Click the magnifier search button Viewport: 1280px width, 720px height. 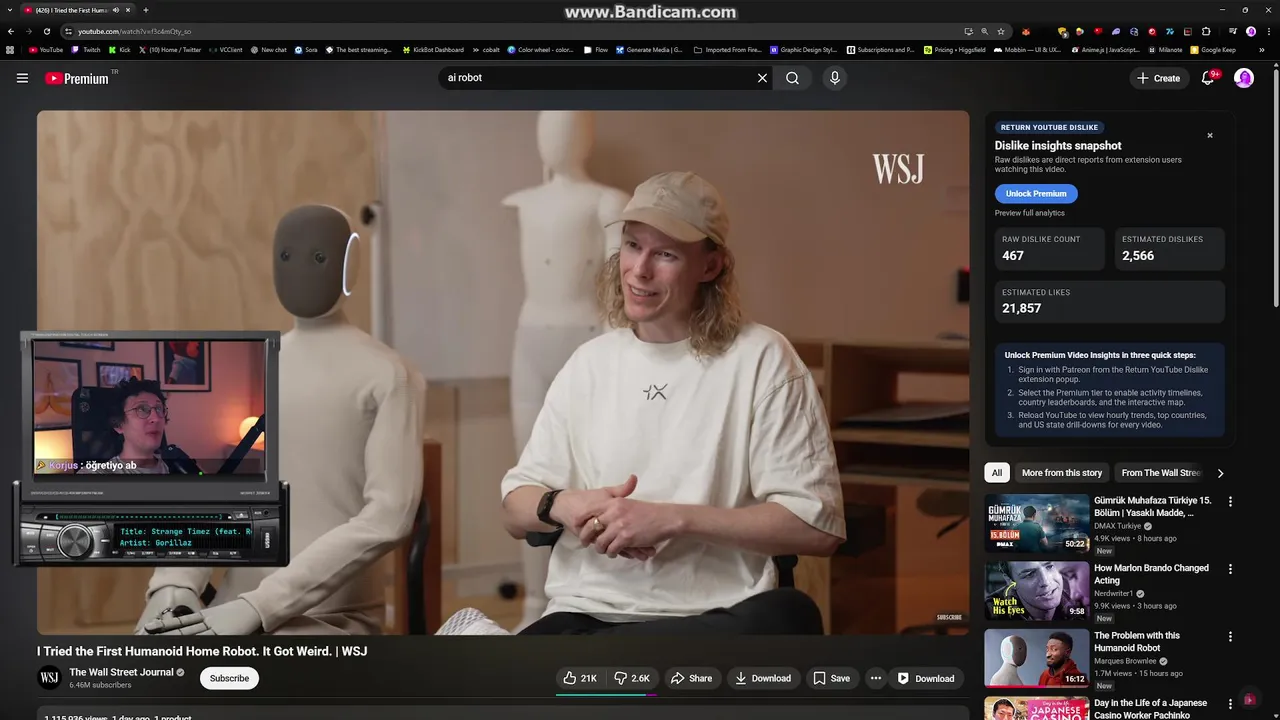pyautogui.click(x=792, y=78)
